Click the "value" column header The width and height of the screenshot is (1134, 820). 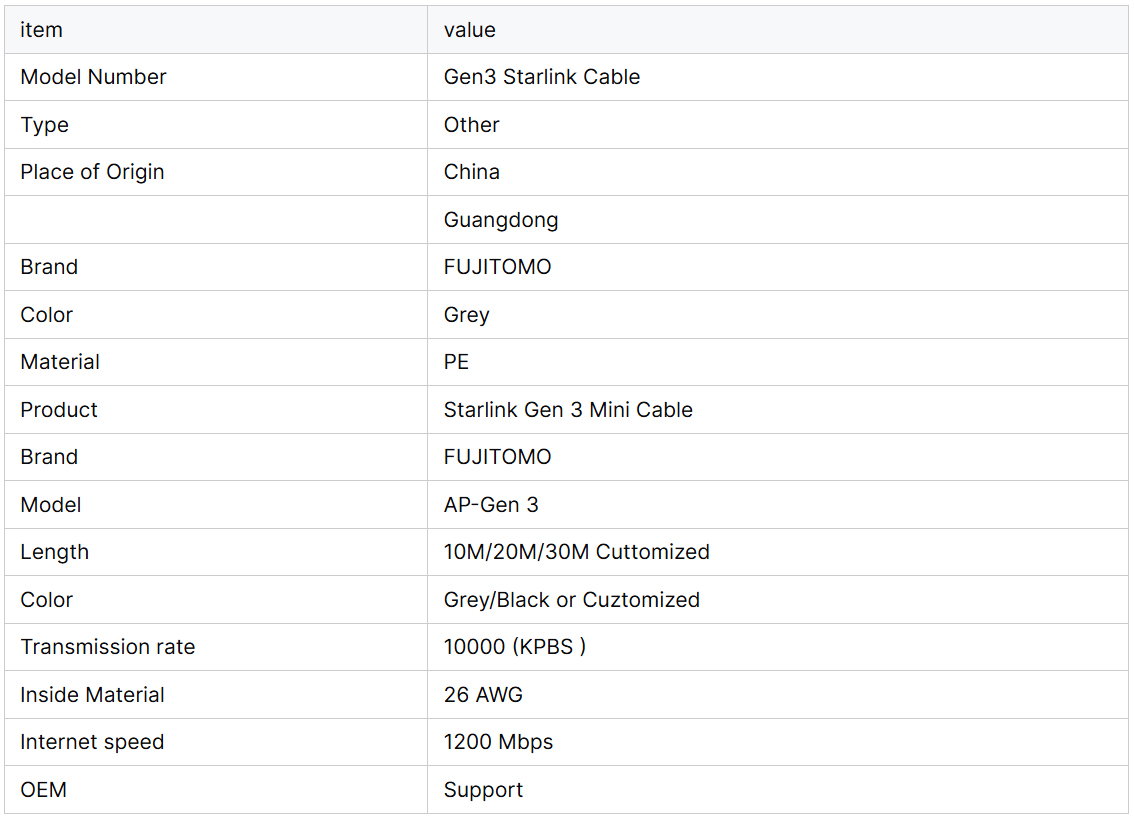(x=469, y=30)
